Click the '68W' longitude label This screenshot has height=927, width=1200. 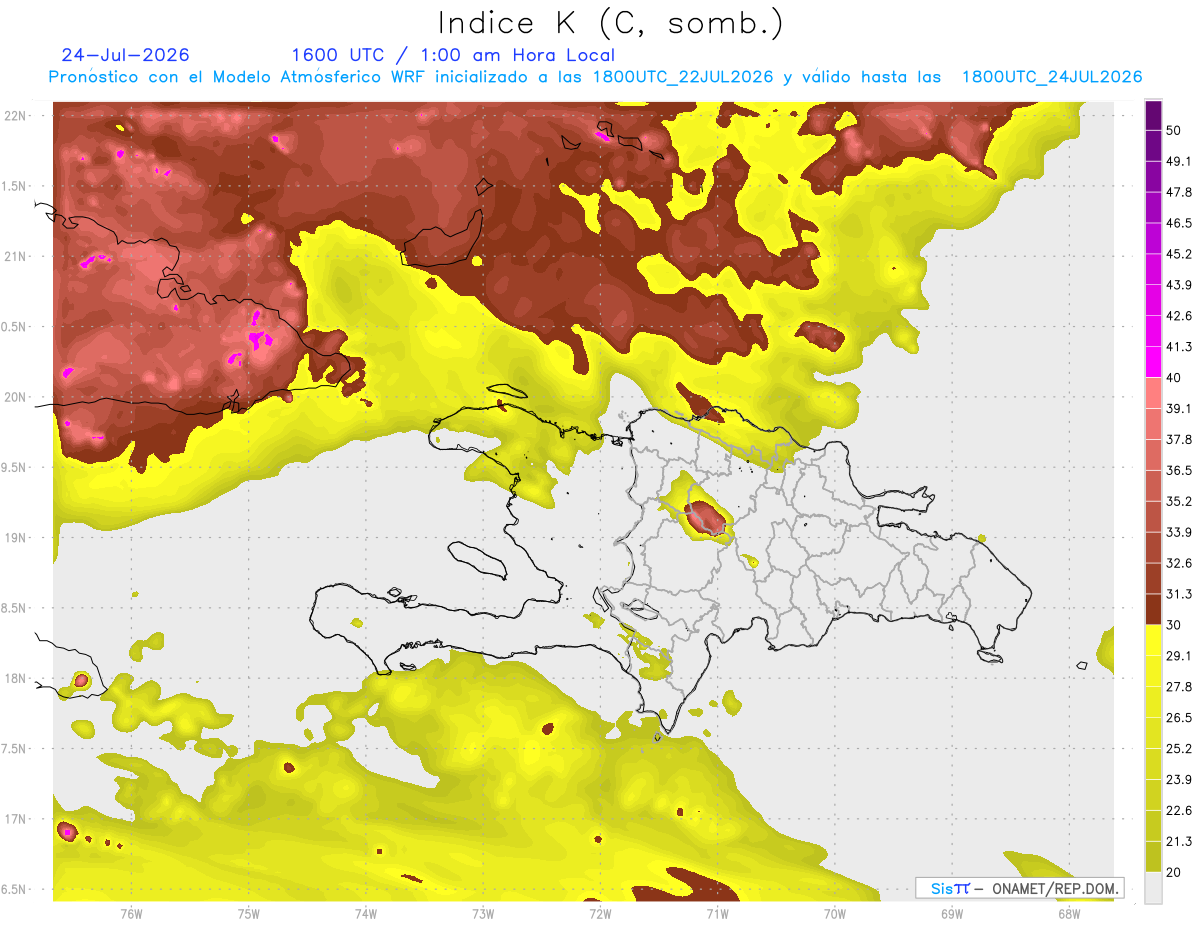(1069, 914)
